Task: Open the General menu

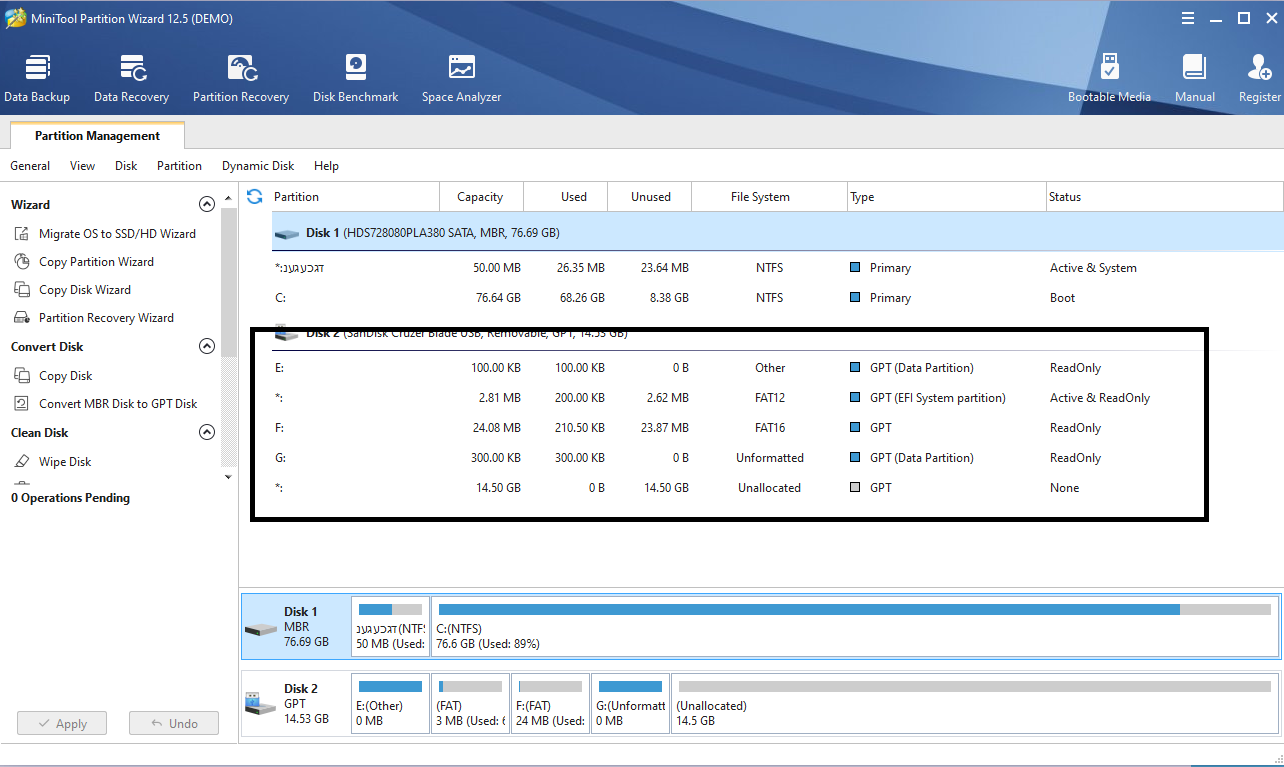Action: click(30, 166)
